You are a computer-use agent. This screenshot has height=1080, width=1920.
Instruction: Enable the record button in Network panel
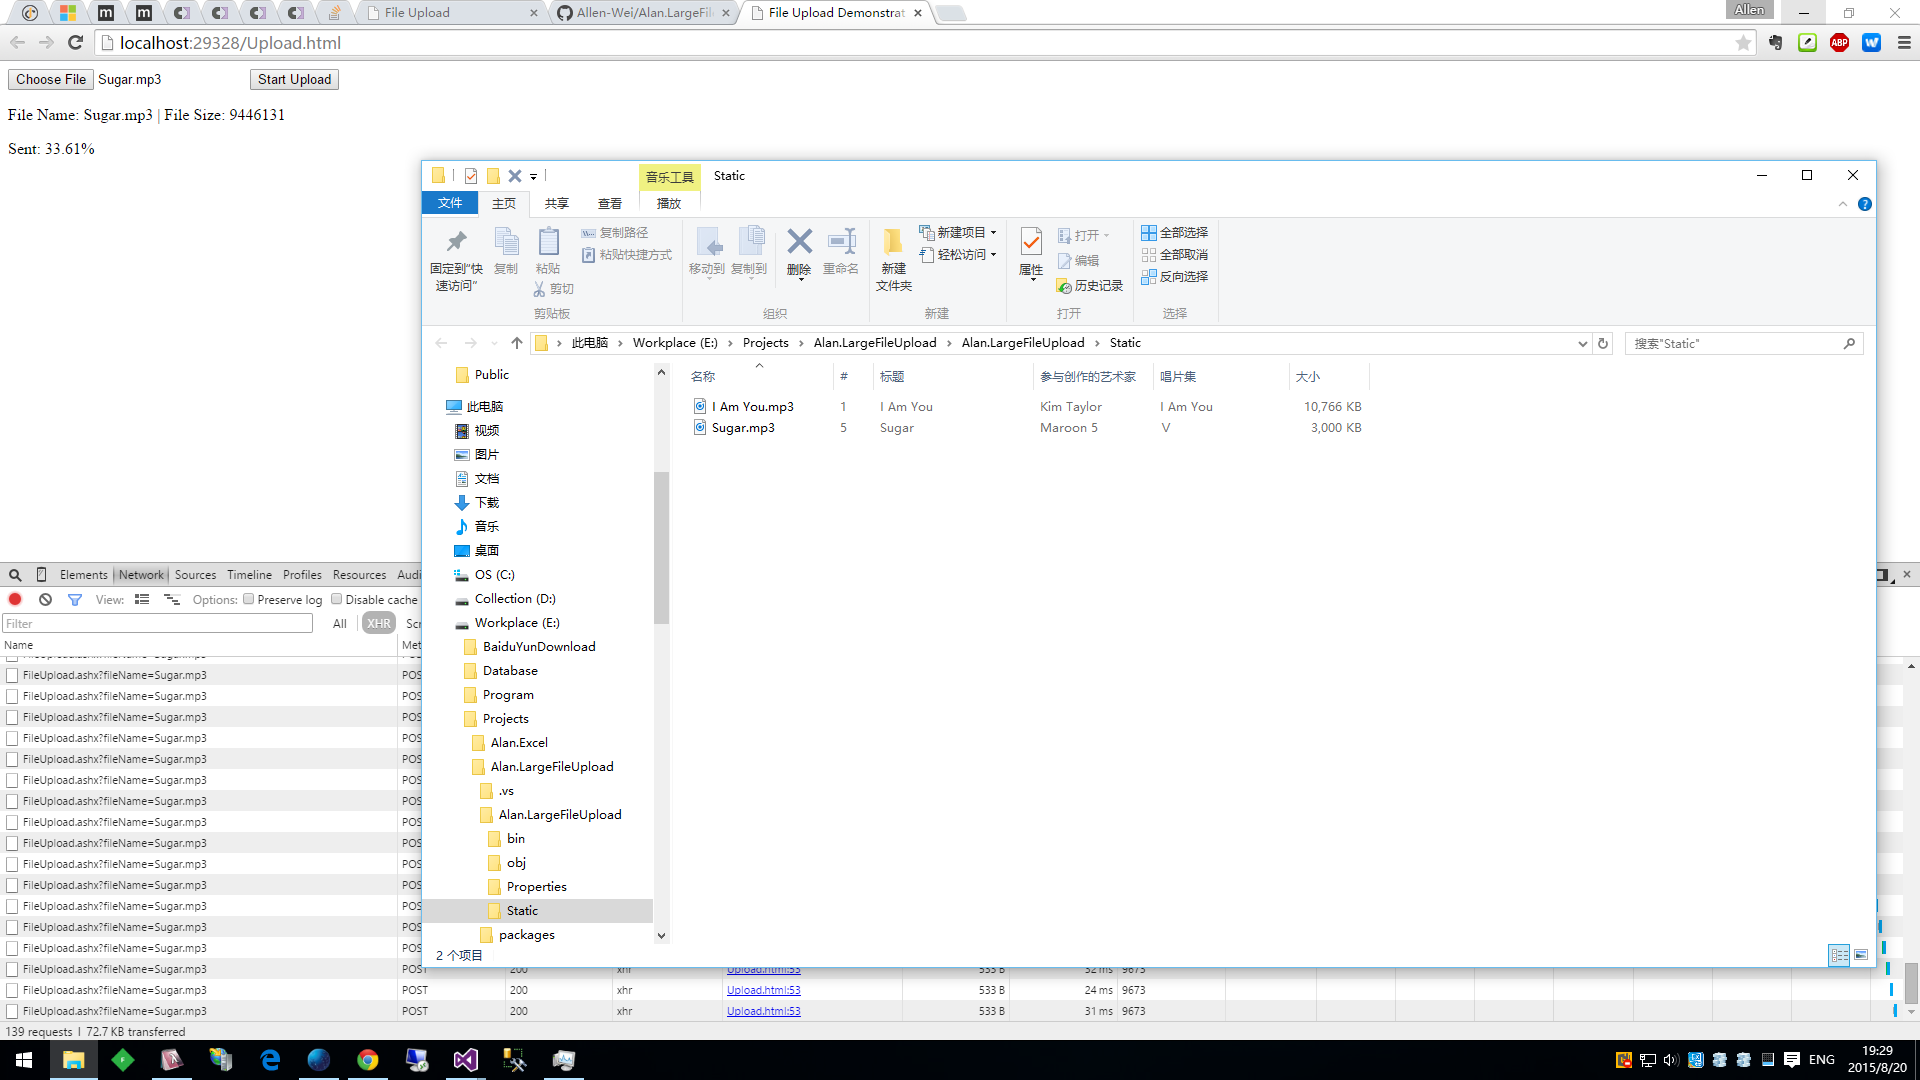pyautogui.click(x=15, y=600)
